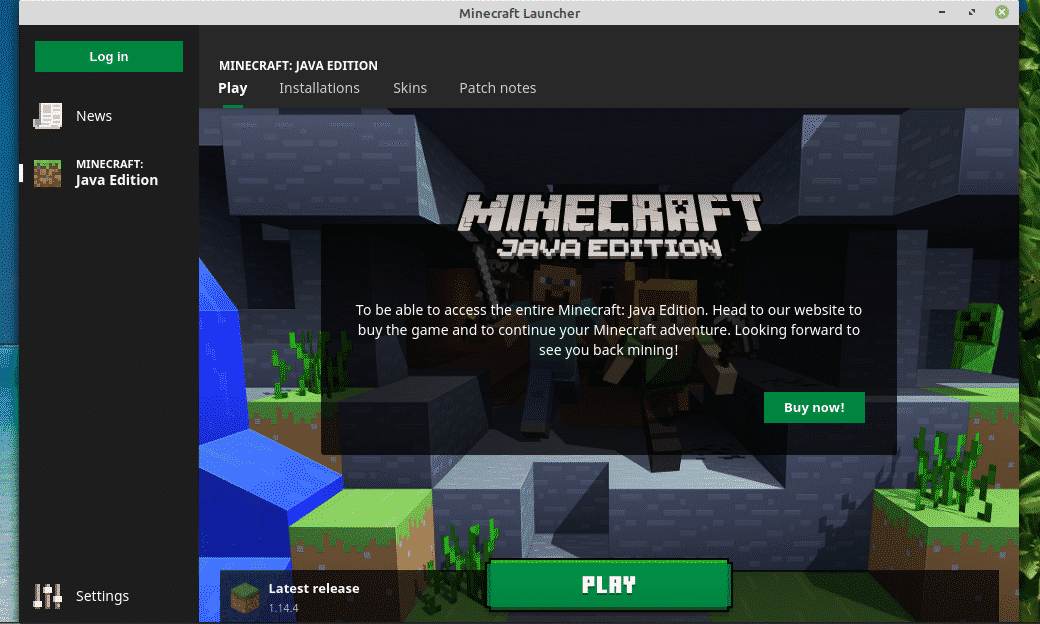This screenshot has width=1040, height=624.
Task: Click the Minecraft Java Edition logo banner
Action: 610,227
